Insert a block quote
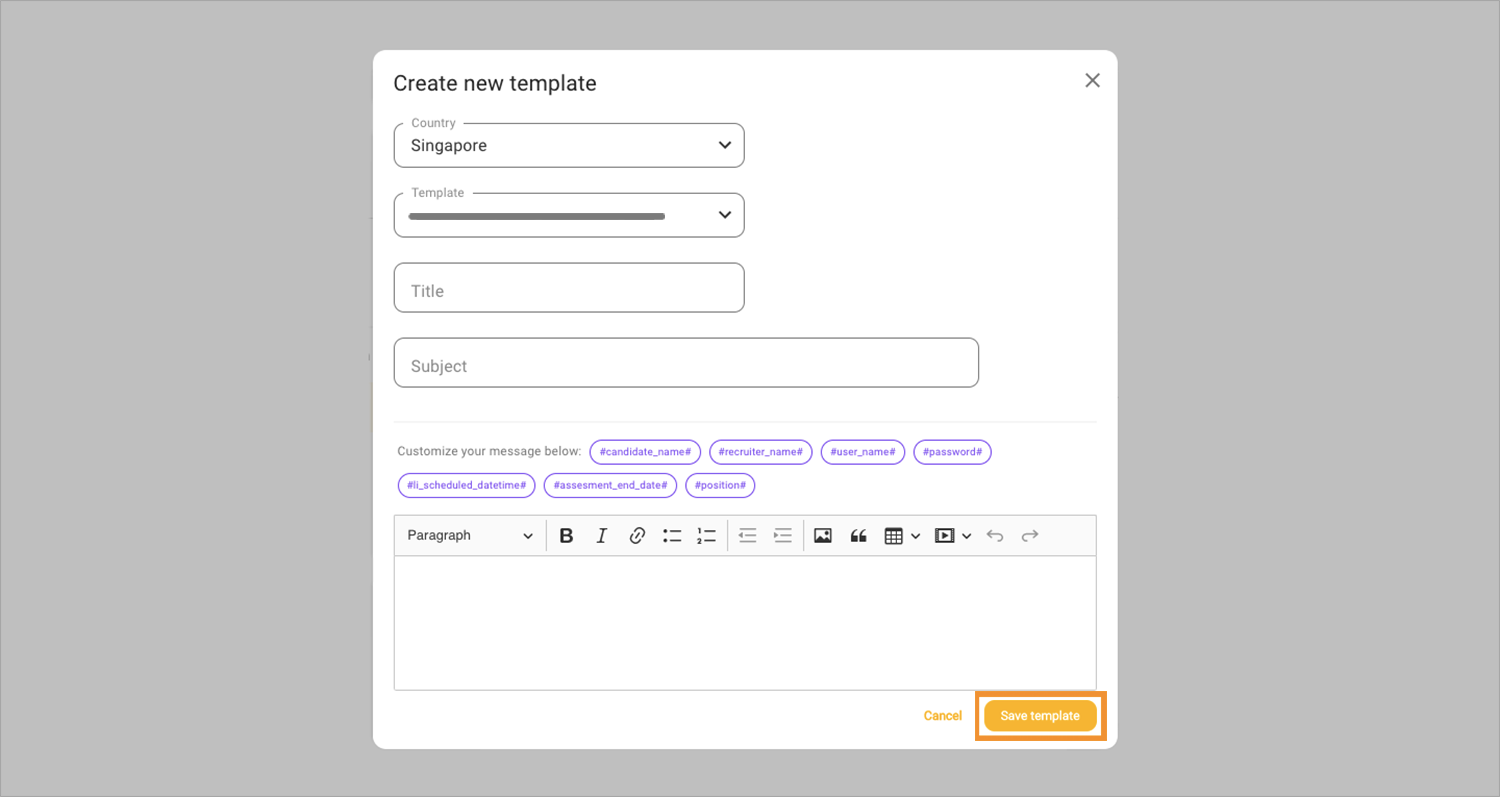 pyautogui.click(x=858, y=536)
